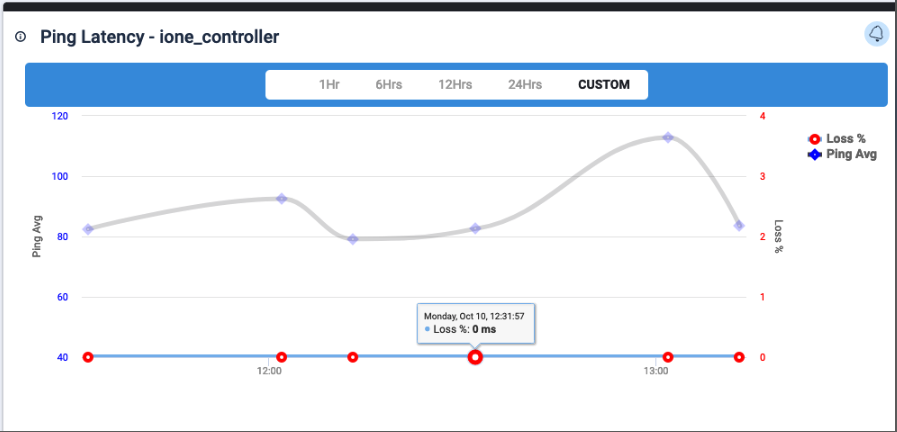Toggle Loss % series using legend text
This screenshot has height=432, width=897.
846,139
